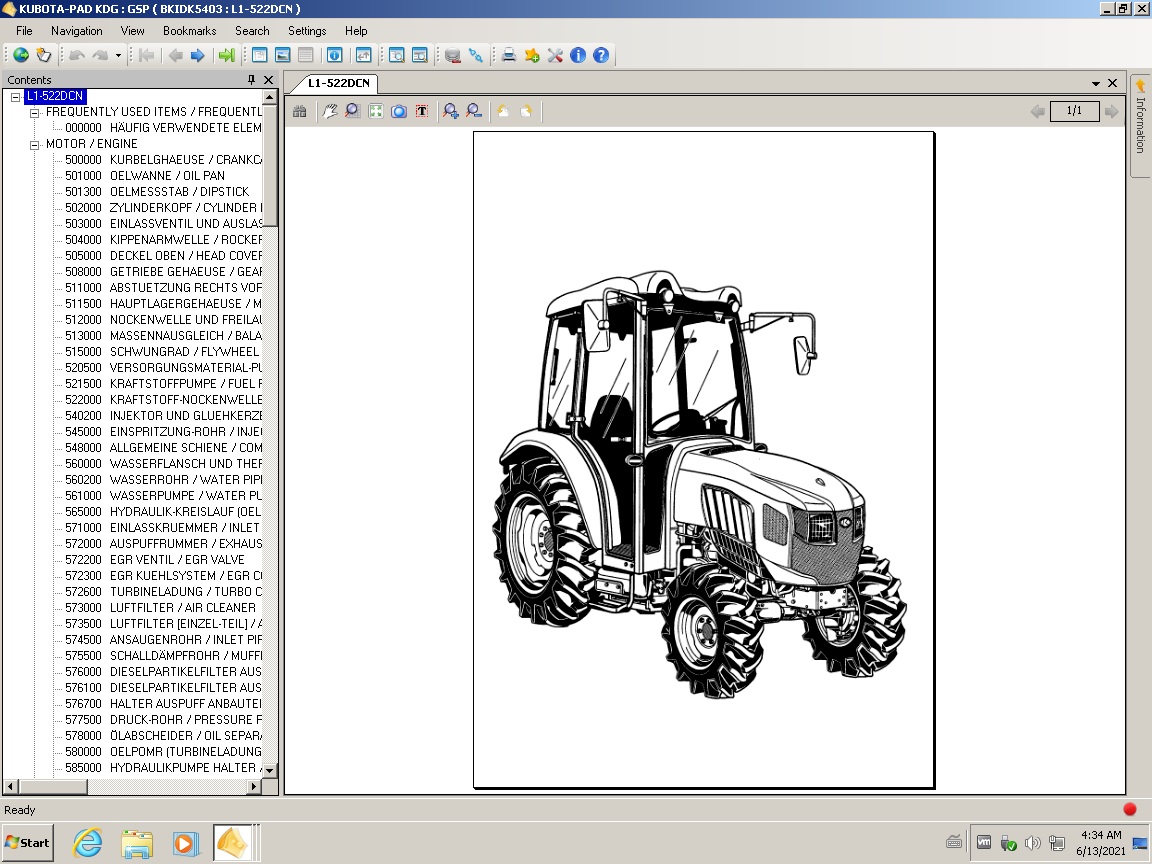Select the text selection T tool
Viewport: 1152px width, 864px height.
click(x=422, y=111)
